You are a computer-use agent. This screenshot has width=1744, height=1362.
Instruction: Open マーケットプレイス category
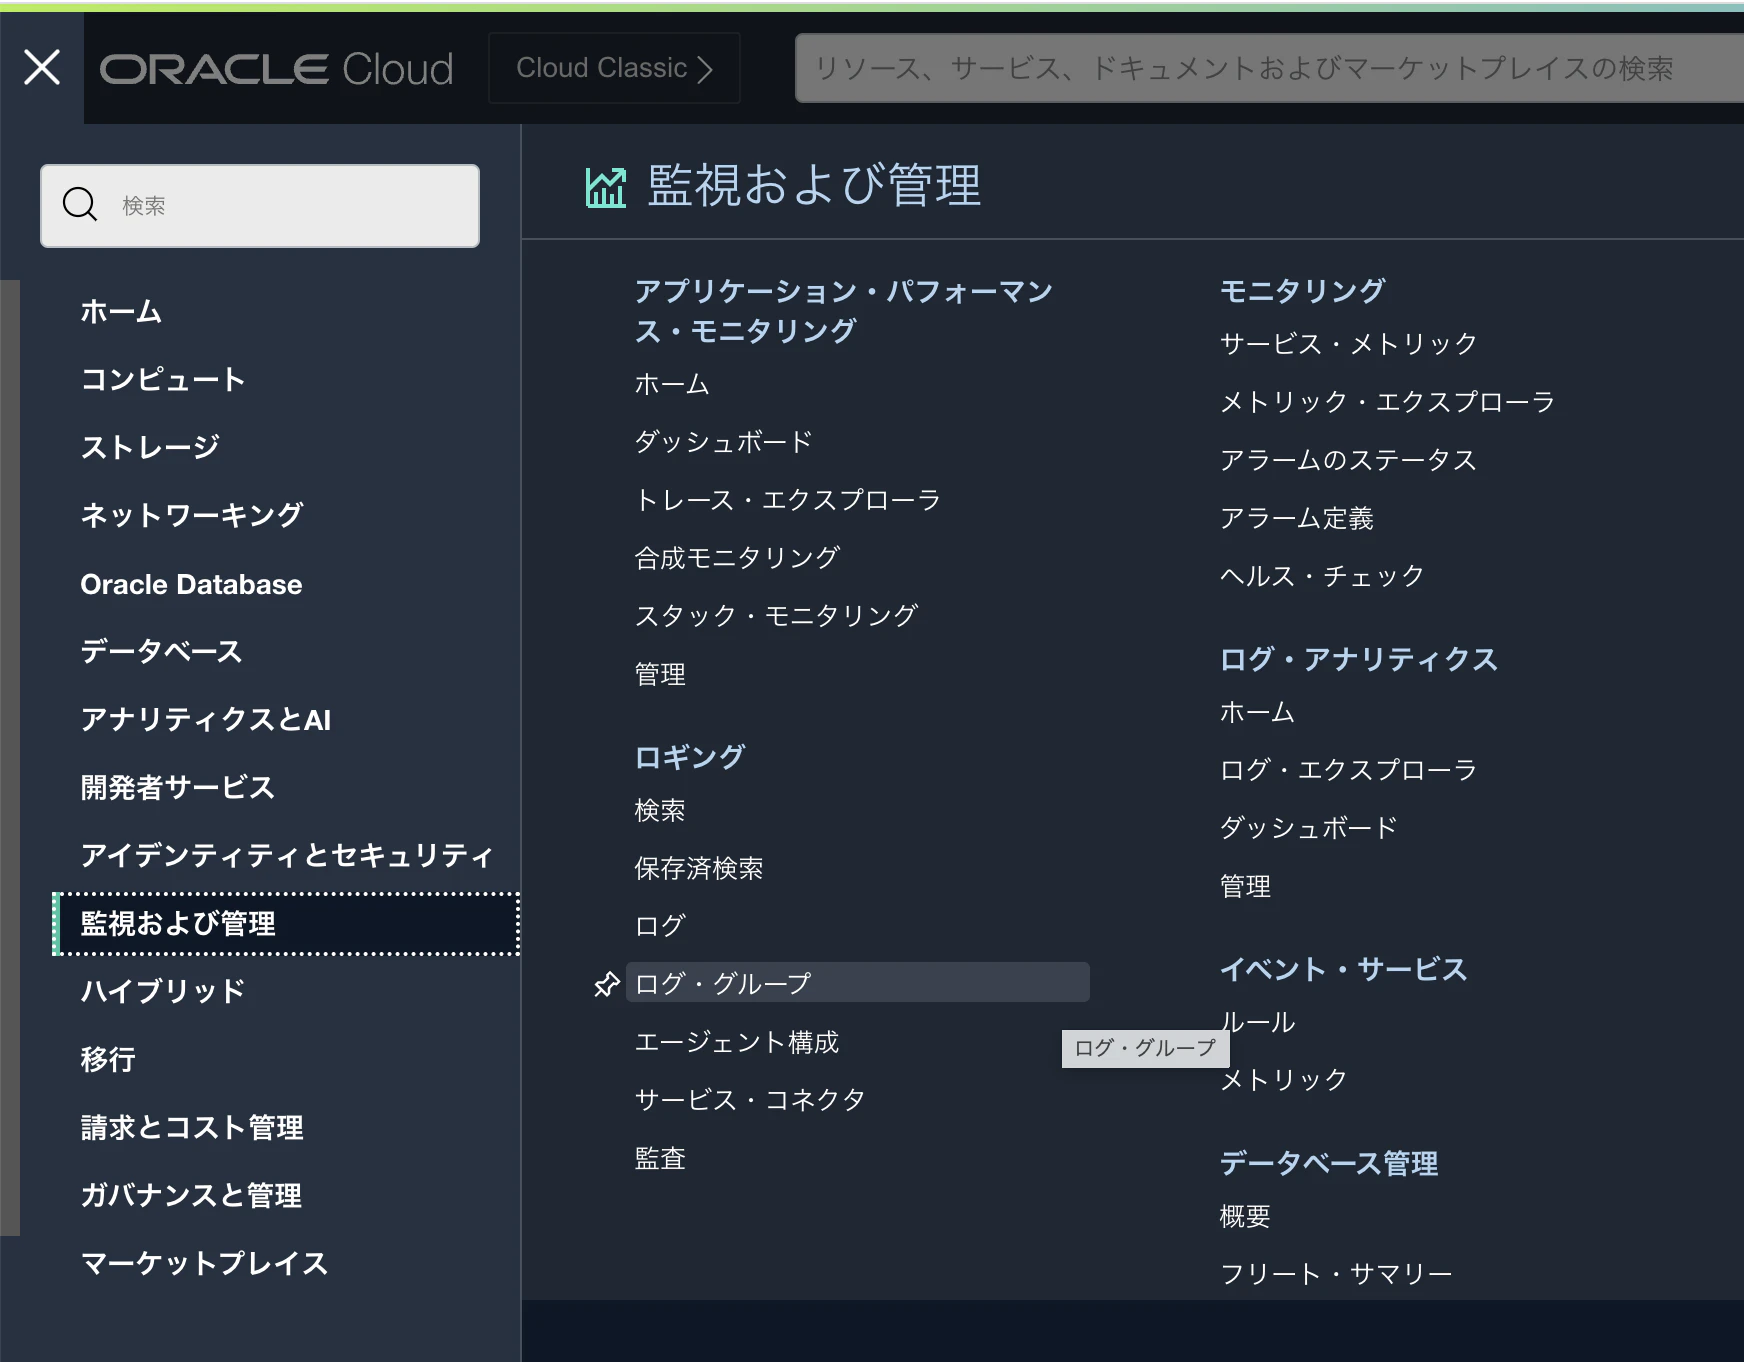pos(204,1263)
